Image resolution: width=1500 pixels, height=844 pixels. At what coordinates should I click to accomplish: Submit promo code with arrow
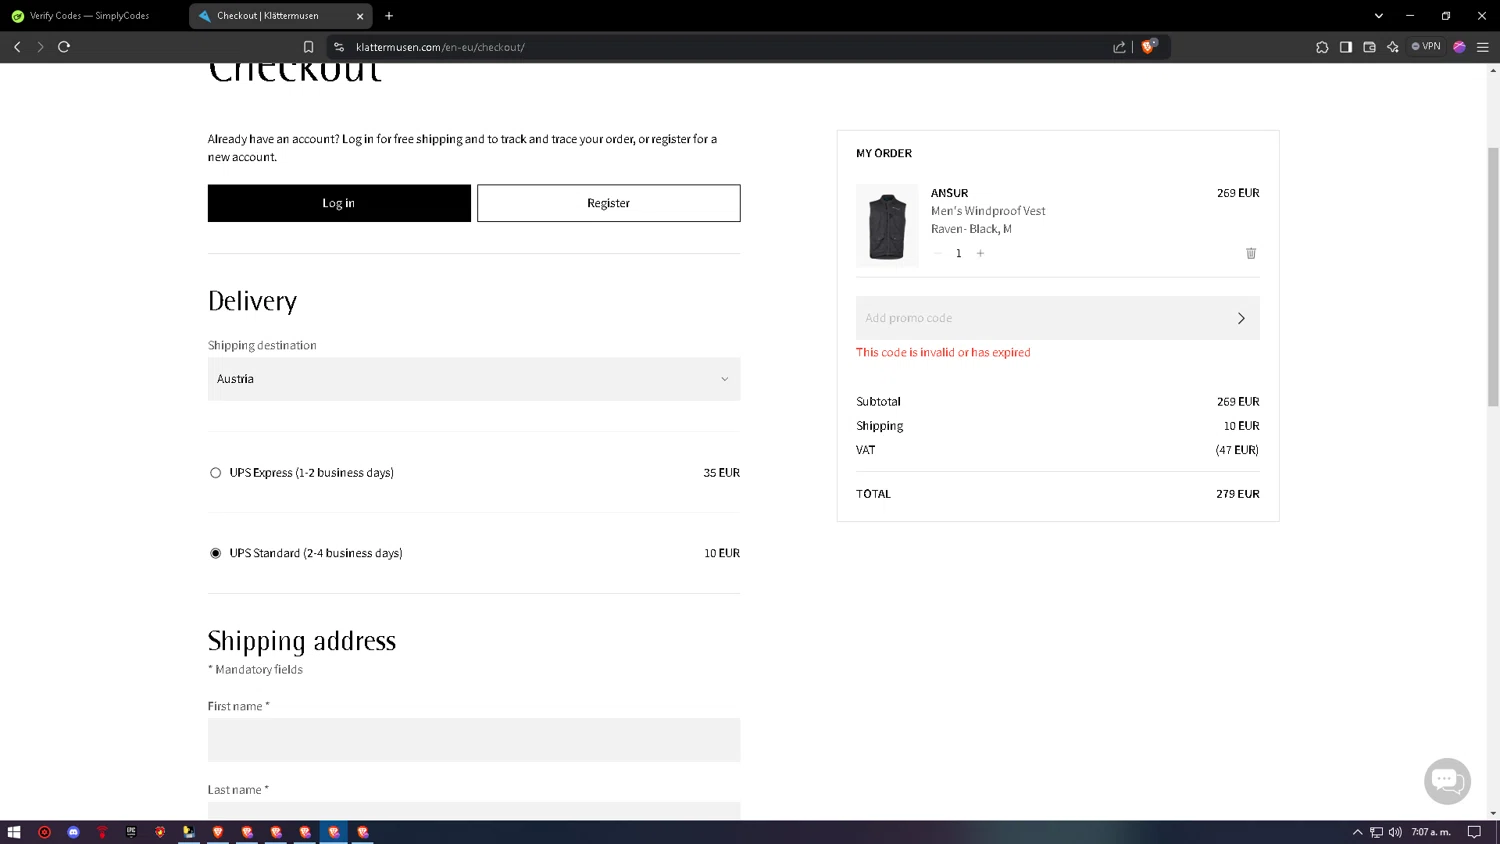pos(1241,318)
